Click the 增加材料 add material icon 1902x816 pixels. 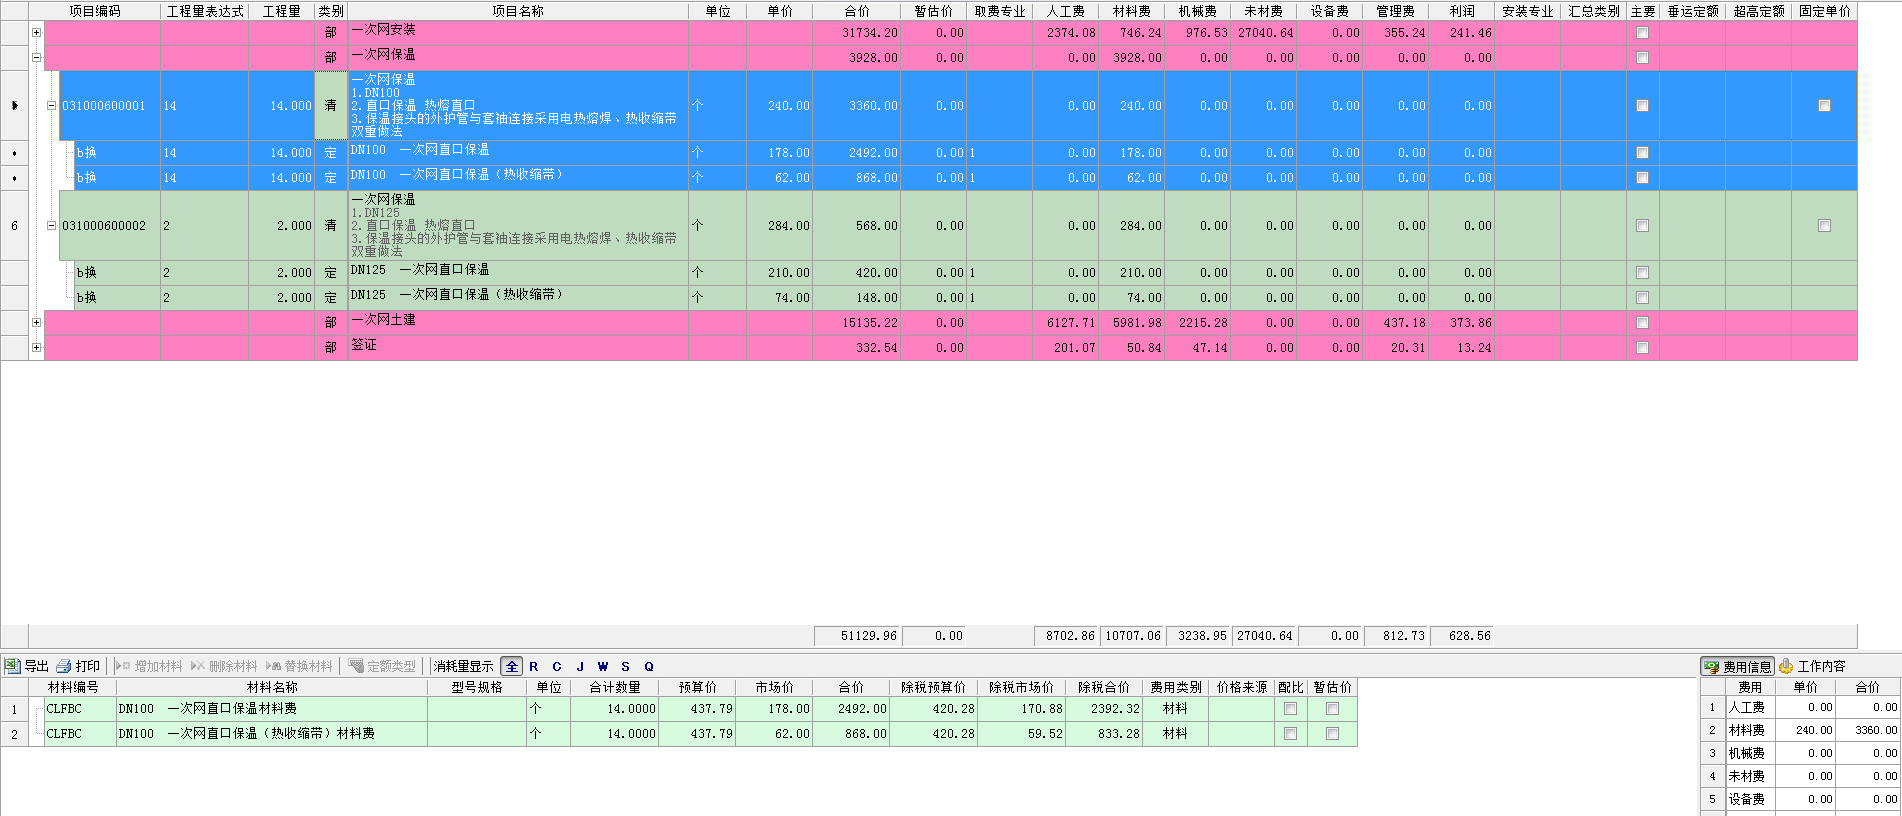tap(149, 666)
